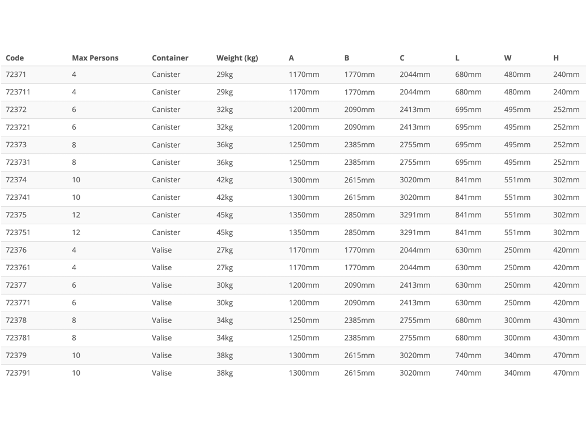
Task: Click the 3291mm value in row 72375
Action: tap(414, 215)
